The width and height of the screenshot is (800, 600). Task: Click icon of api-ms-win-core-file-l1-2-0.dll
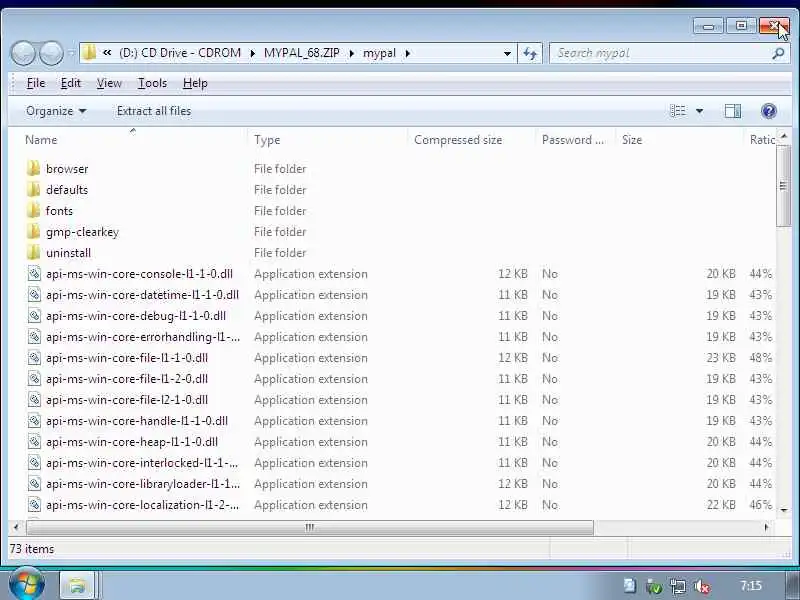pyautogui.click(x=34, y=378)
